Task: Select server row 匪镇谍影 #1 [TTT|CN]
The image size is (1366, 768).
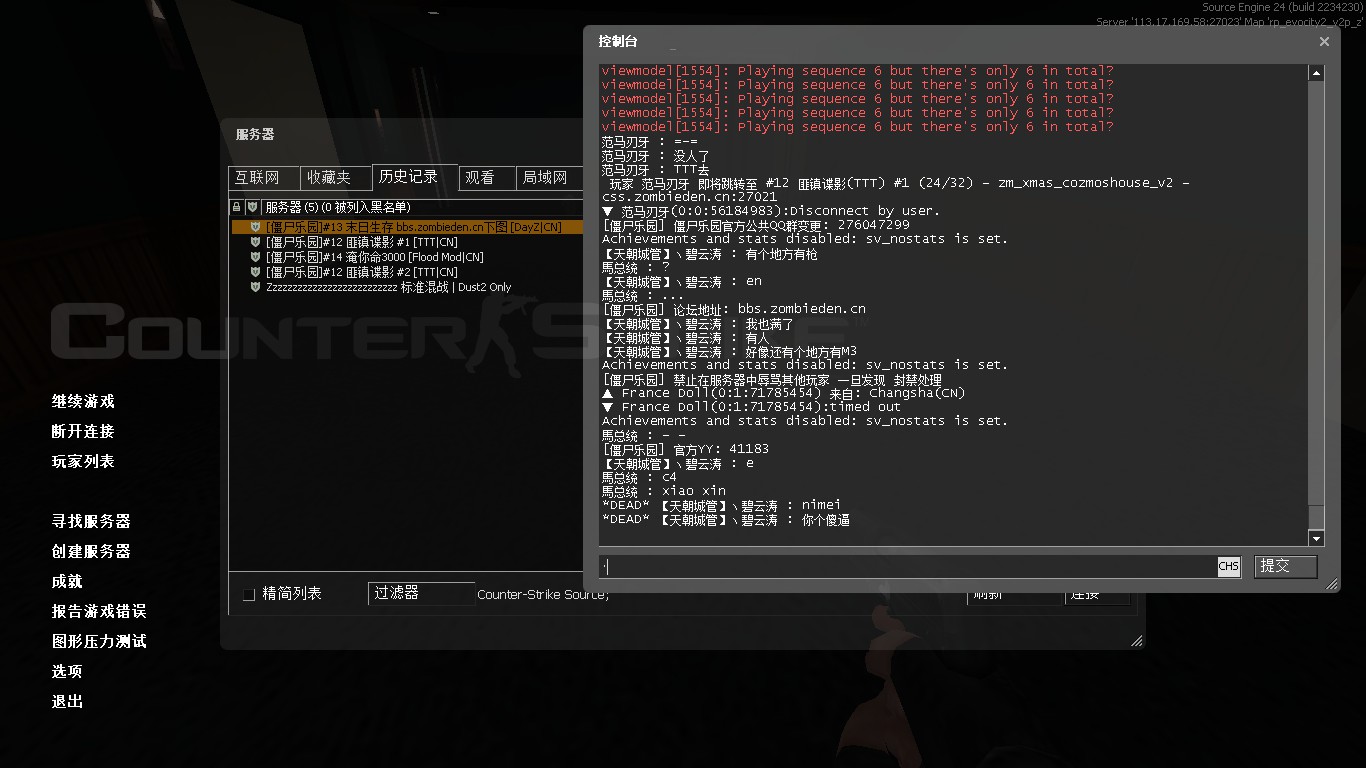Action: click(x=407, y=242)
